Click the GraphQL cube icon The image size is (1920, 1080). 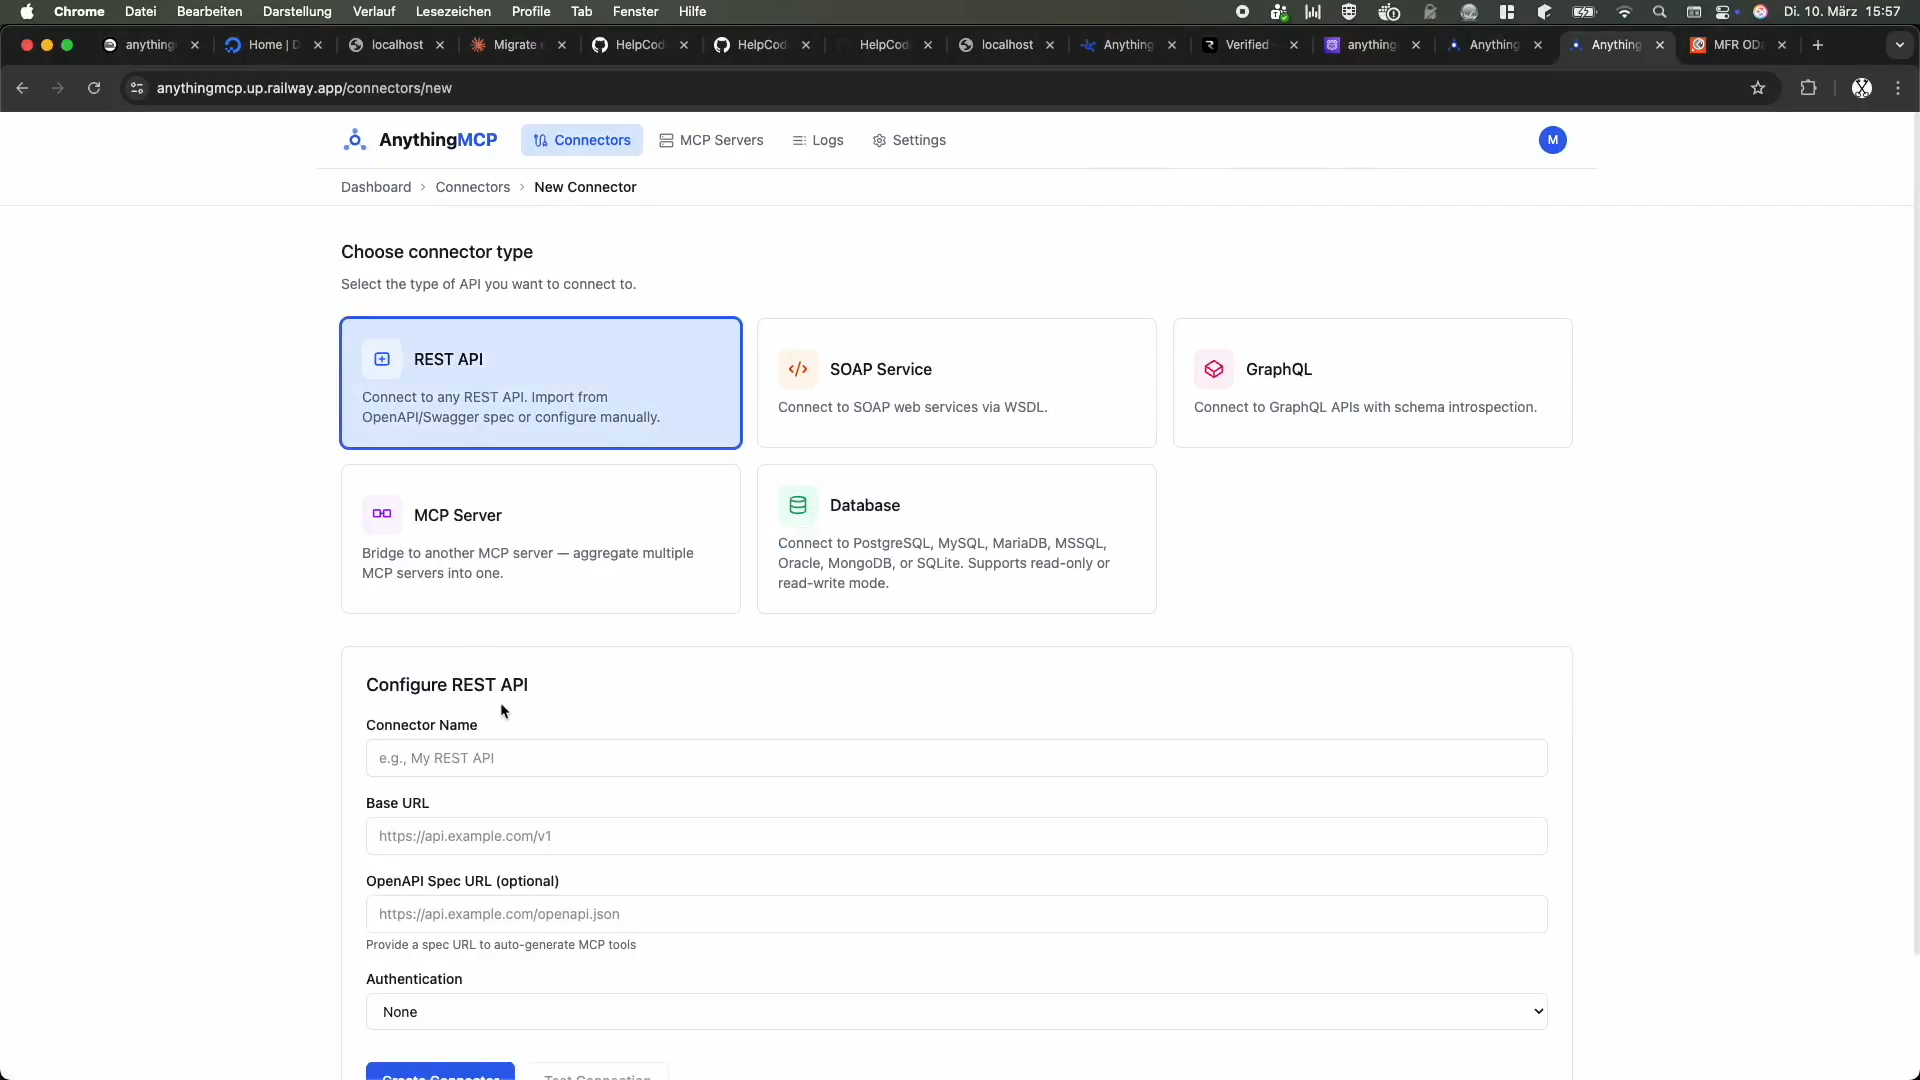pyautogui.click(x=1214, y=369)
